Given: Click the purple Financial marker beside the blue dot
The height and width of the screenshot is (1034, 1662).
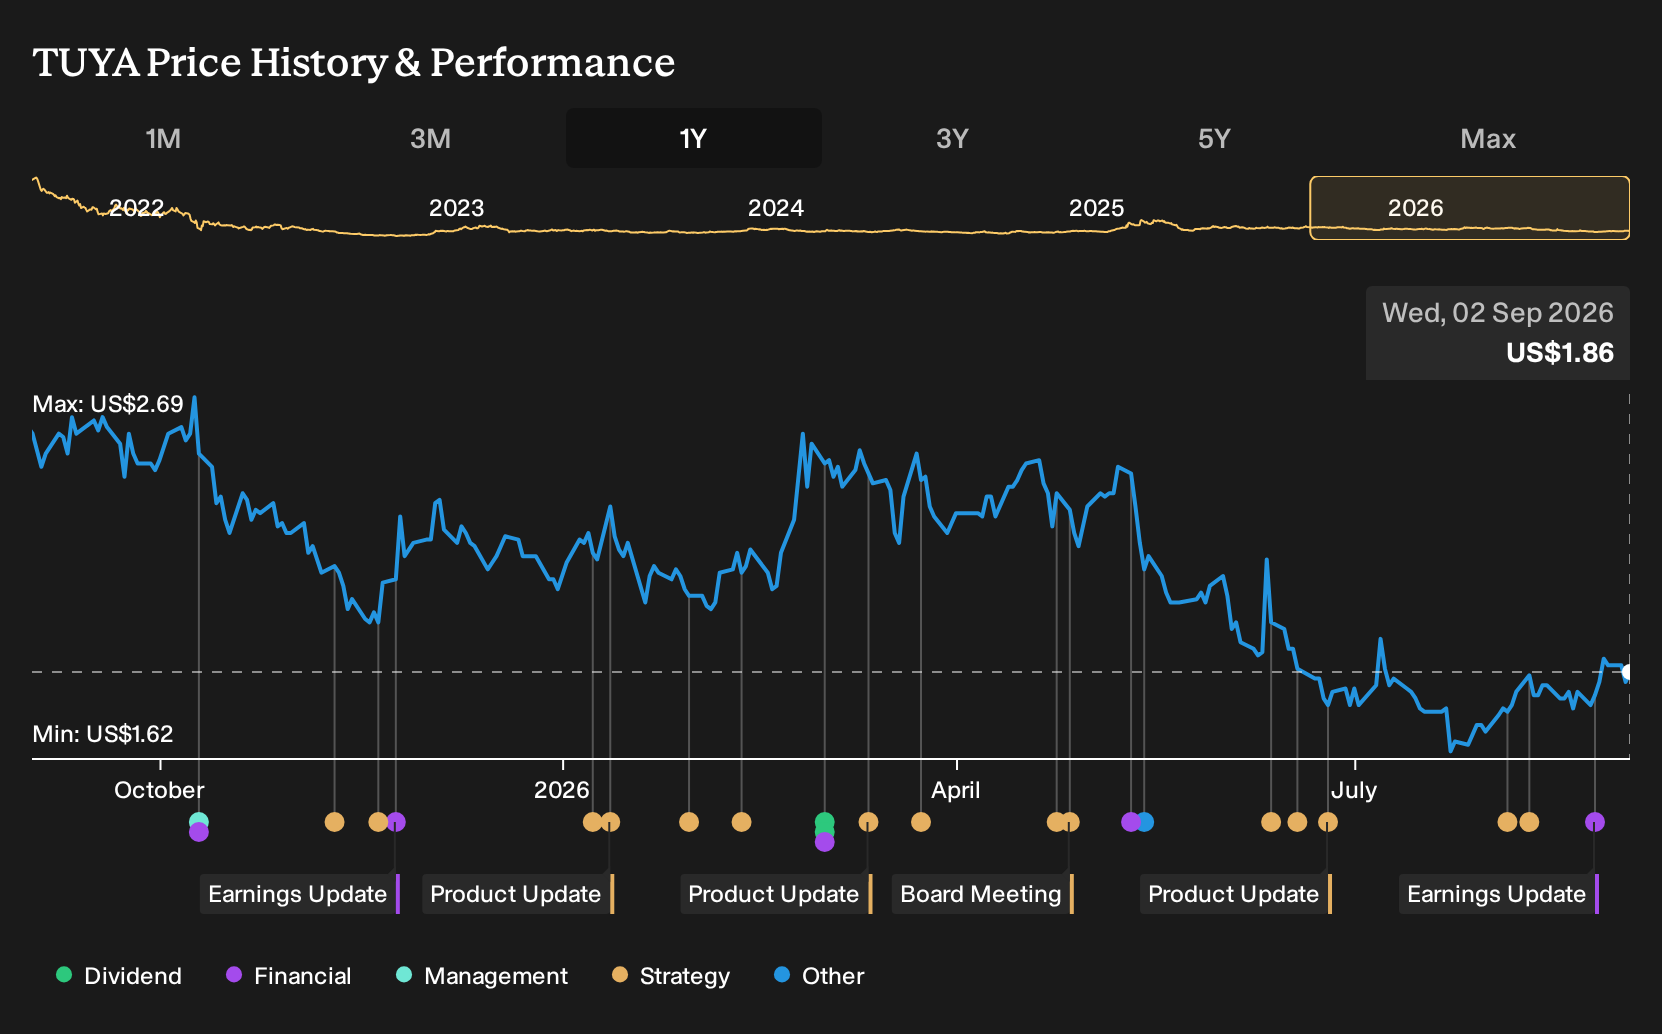Looking at the screenshot, I should tap(1131, 822).
